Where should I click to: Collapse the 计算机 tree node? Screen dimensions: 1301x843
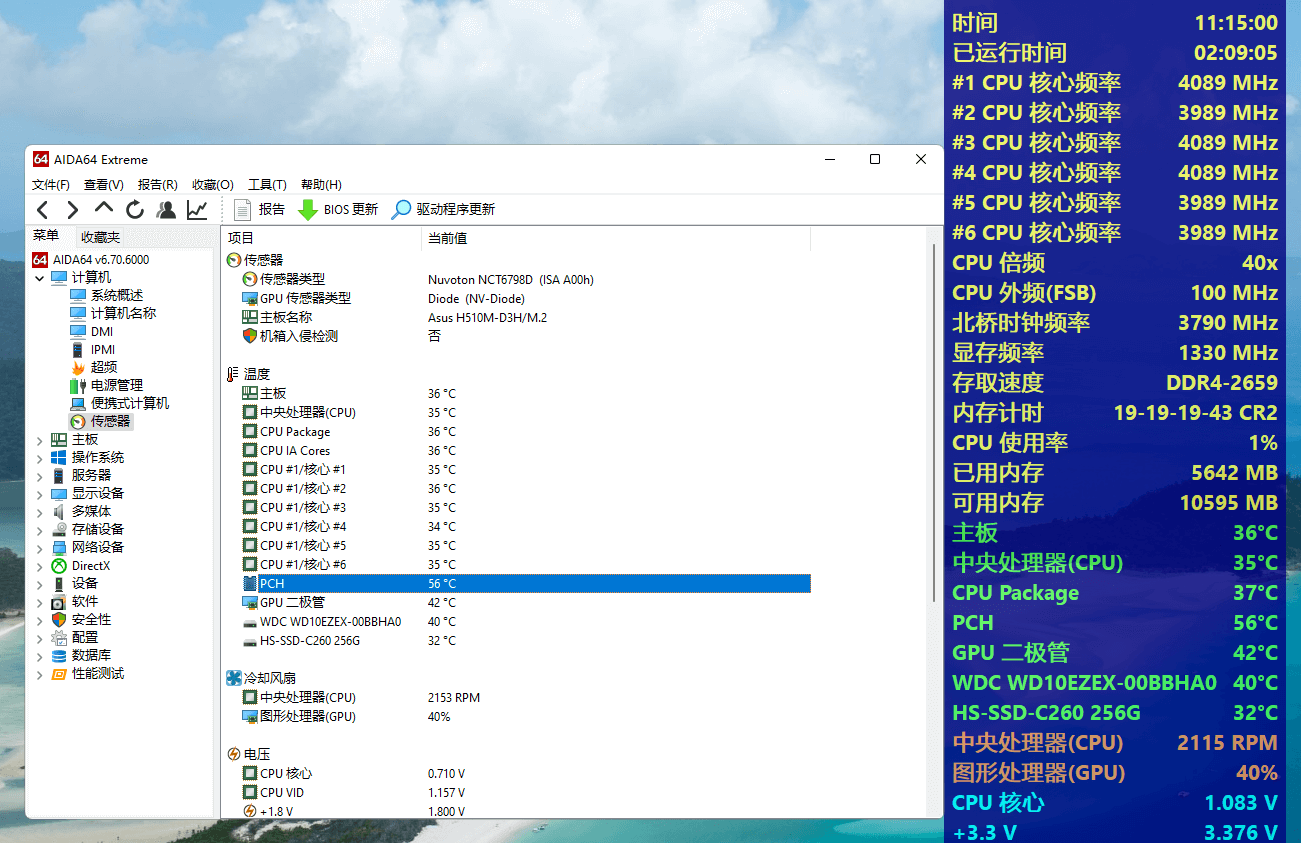40,278
